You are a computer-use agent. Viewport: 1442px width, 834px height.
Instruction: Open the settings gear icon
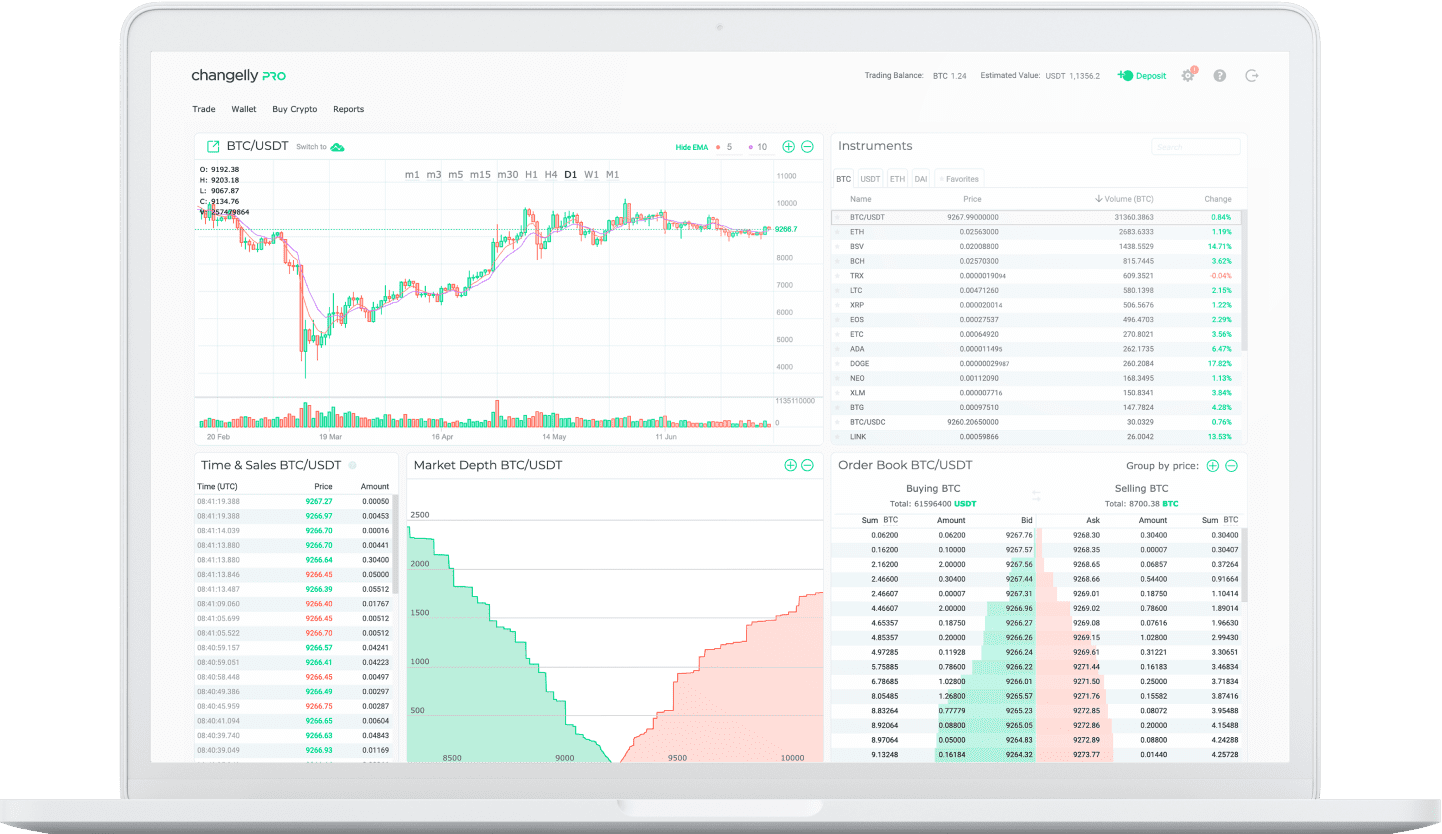[1187, 75]
